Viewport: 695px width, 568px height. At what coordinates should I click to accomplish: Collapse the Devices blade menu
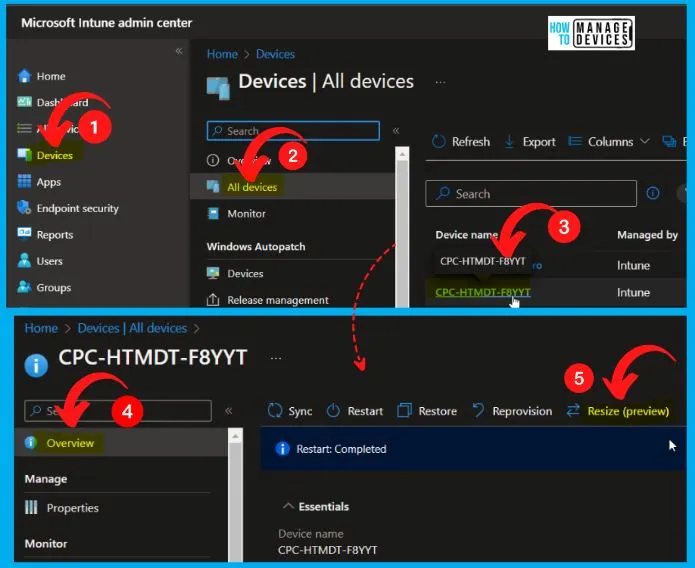pyautogui.click(x=396, y=131)
